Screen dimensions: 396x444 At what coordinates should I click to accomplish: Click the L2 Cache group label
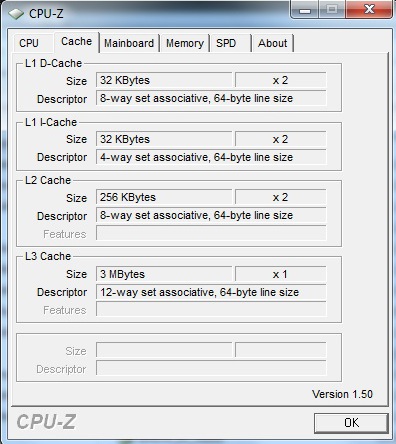[48, 180]
